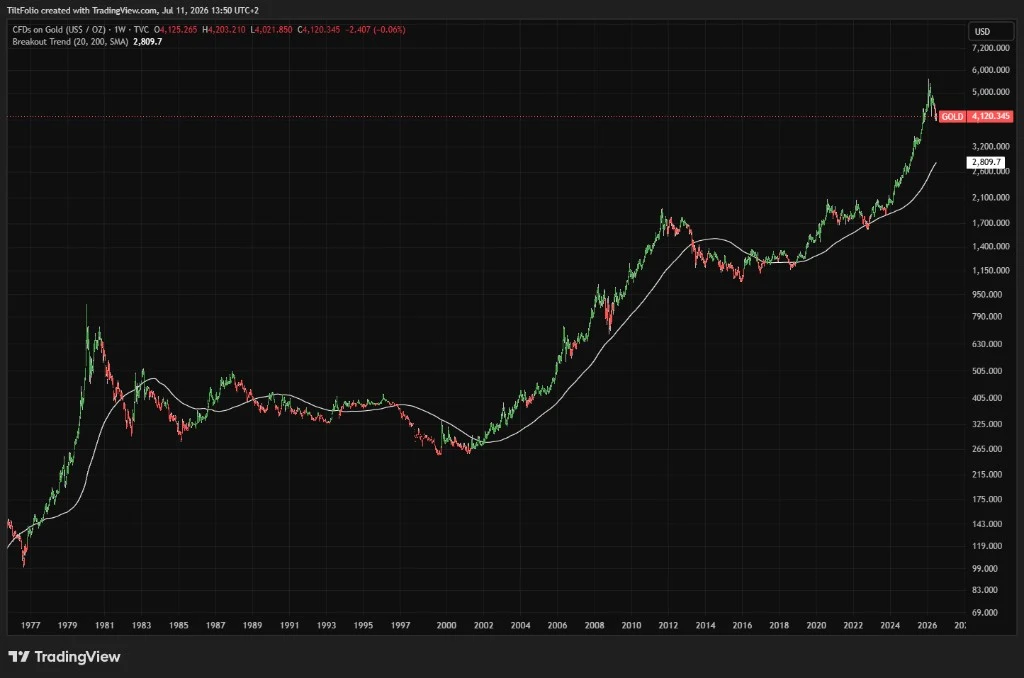The height and width of the screenshot is (678, 1024).
Task: Click the 1995 time axis label
Action: pos(363,625)
